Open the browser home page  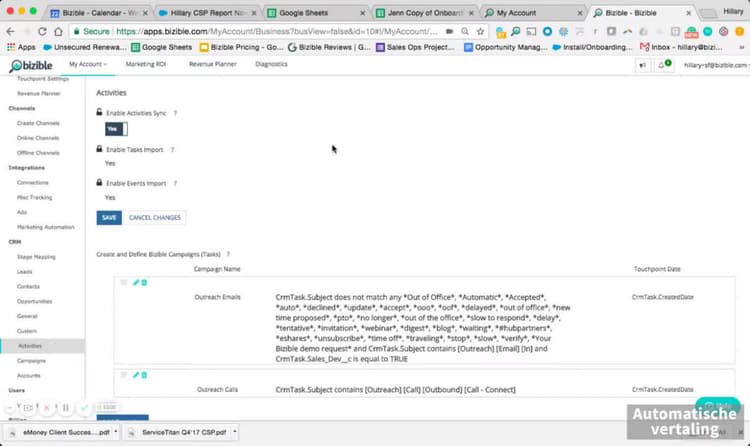(58, 32)
